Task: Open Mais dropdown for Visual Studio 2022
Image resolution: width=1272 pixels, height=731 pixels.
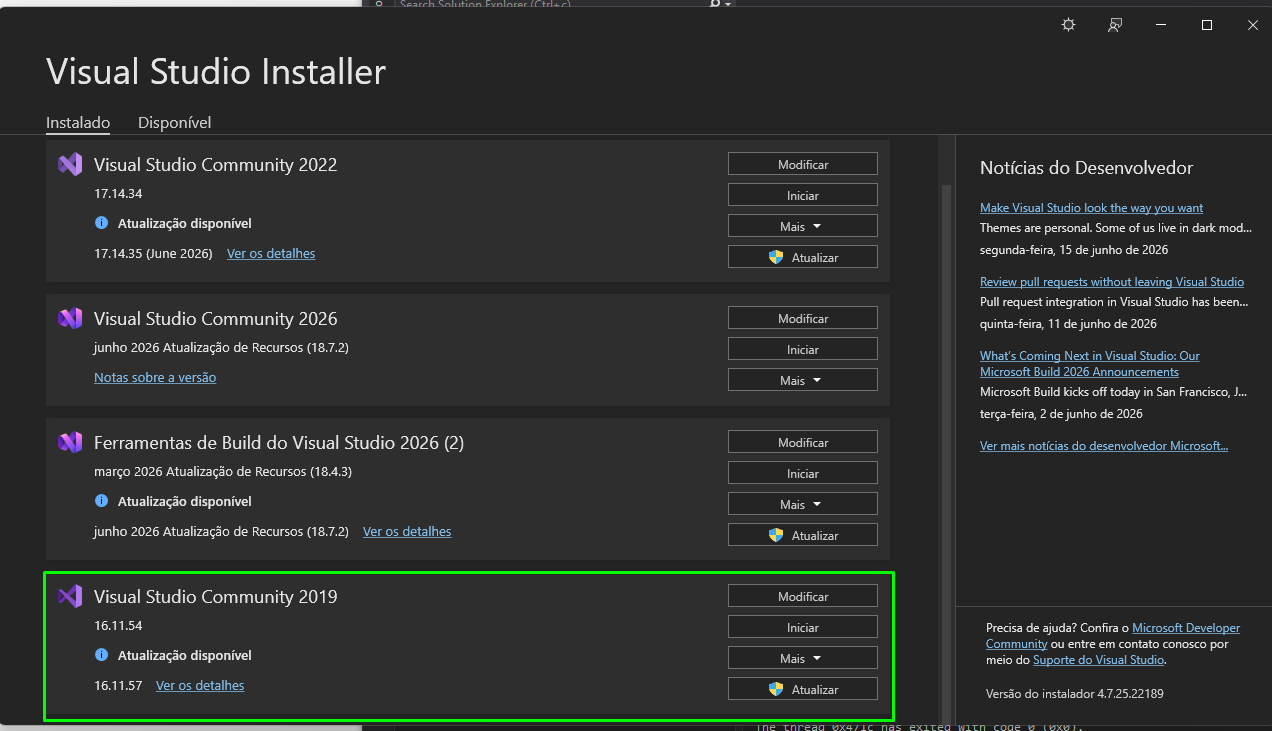Action: (x=803, y=226)
